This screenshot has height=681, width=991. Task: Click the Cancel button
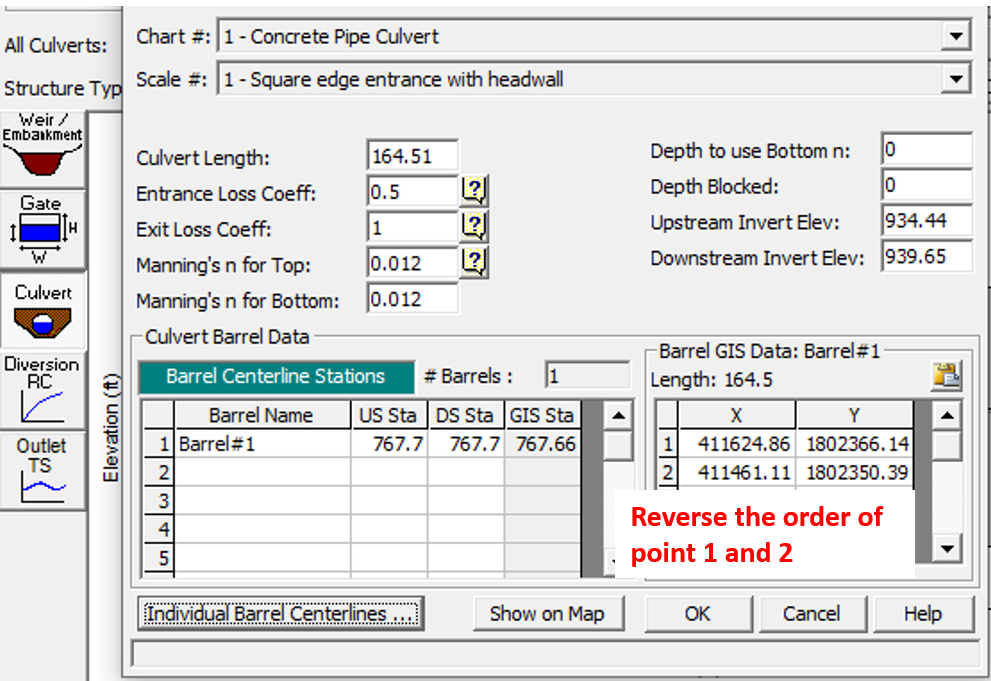[x=812, y=613]
